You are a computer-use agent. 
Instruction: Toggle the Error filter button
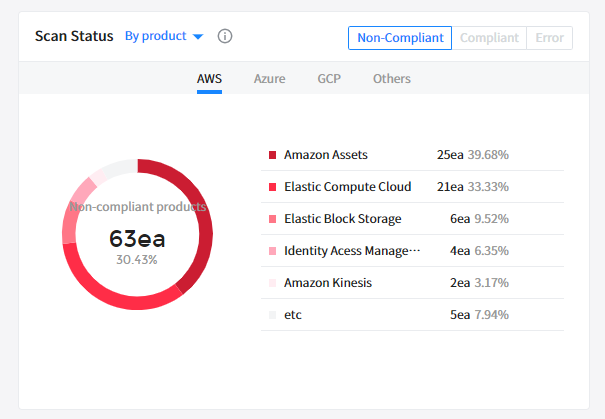tap(549, 38)
